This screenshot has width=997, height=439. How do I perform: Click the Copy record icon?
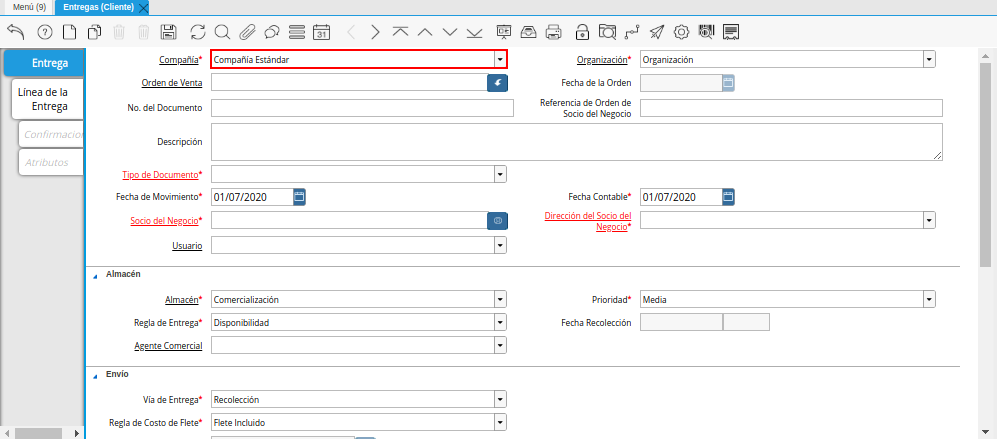[95, 32]
